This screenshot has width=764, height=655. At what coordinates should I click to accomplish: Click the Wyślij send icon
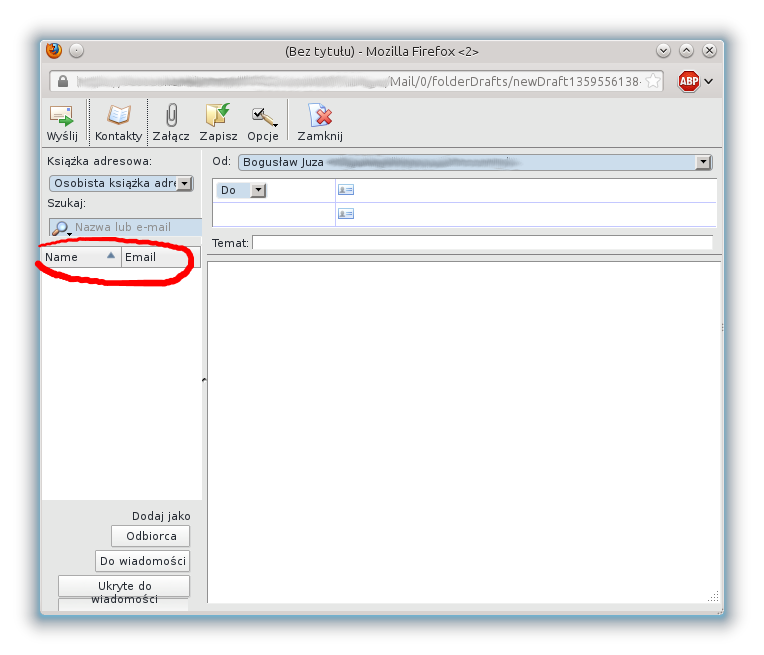pyautogui.click(x=62, y=115)
